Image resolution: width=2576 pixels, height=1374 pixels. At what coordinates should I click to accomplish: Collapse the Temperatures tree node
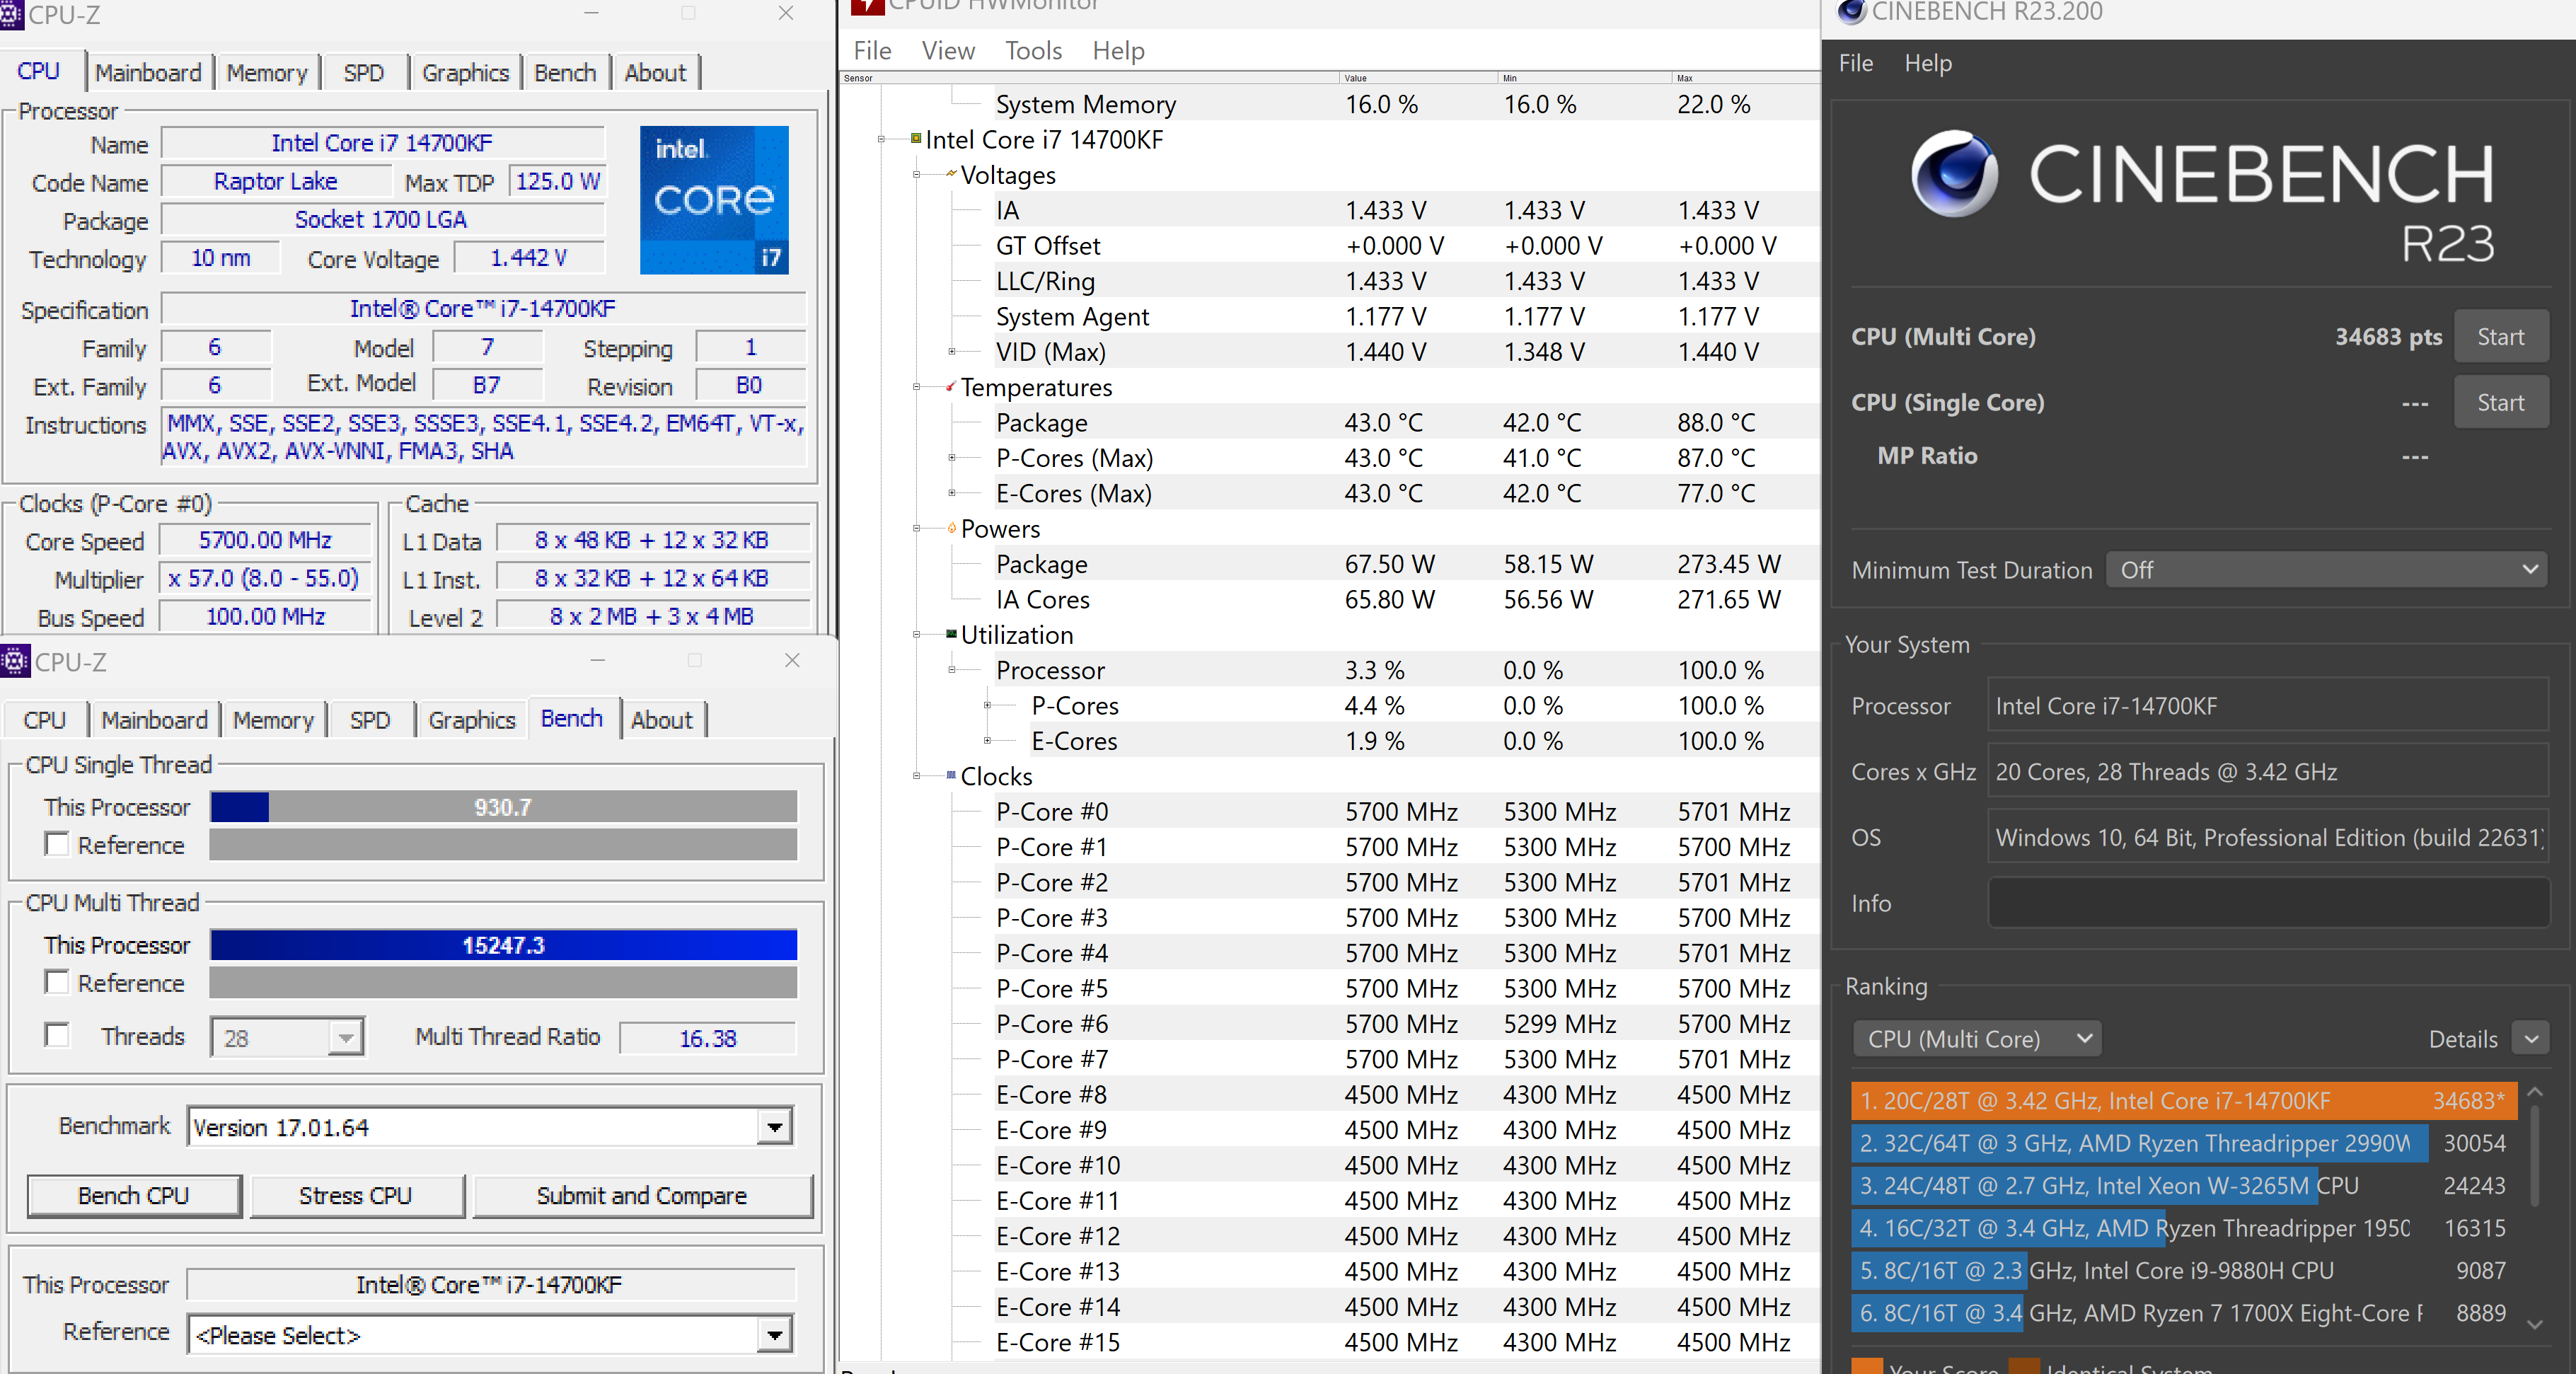tap(916, 387)
